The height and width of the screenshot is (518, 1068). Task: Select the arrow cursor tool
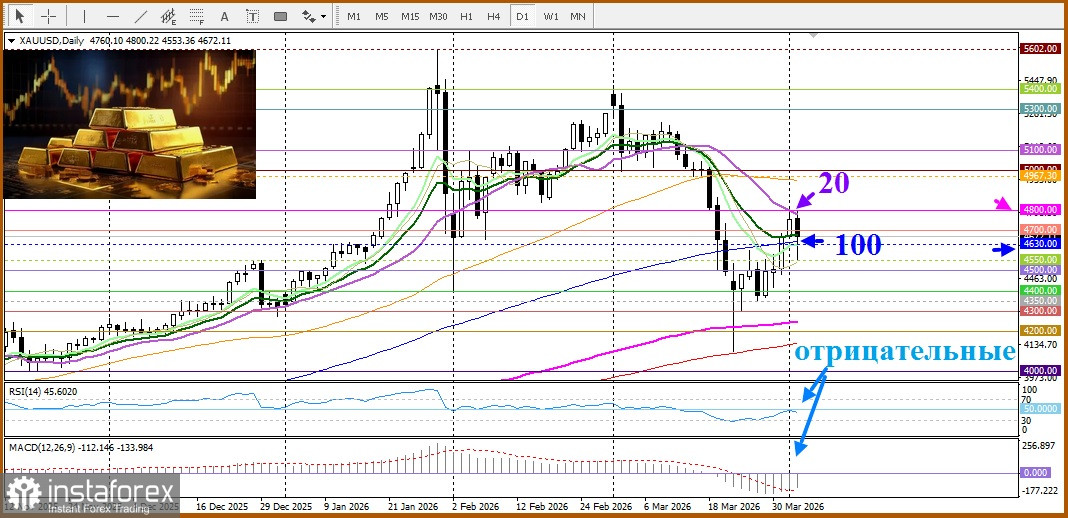point(20,16)
